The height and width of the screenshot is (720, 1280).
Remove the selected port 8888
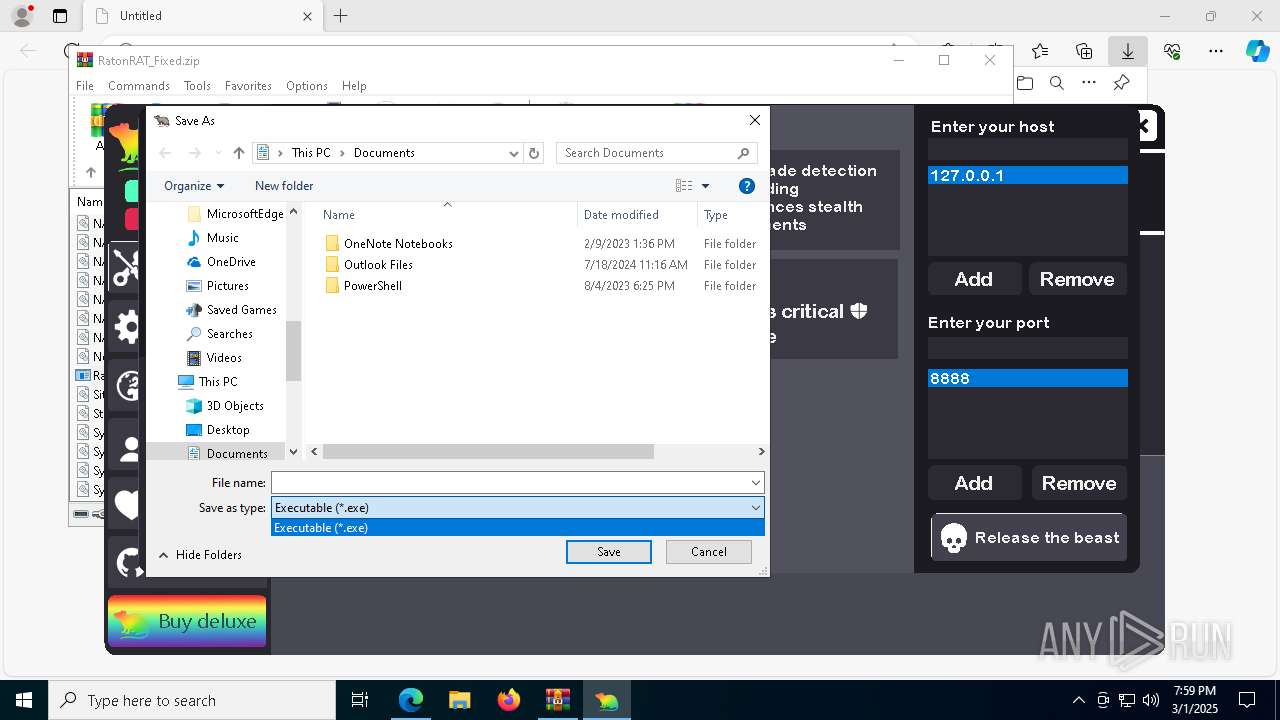point(1079,483)
